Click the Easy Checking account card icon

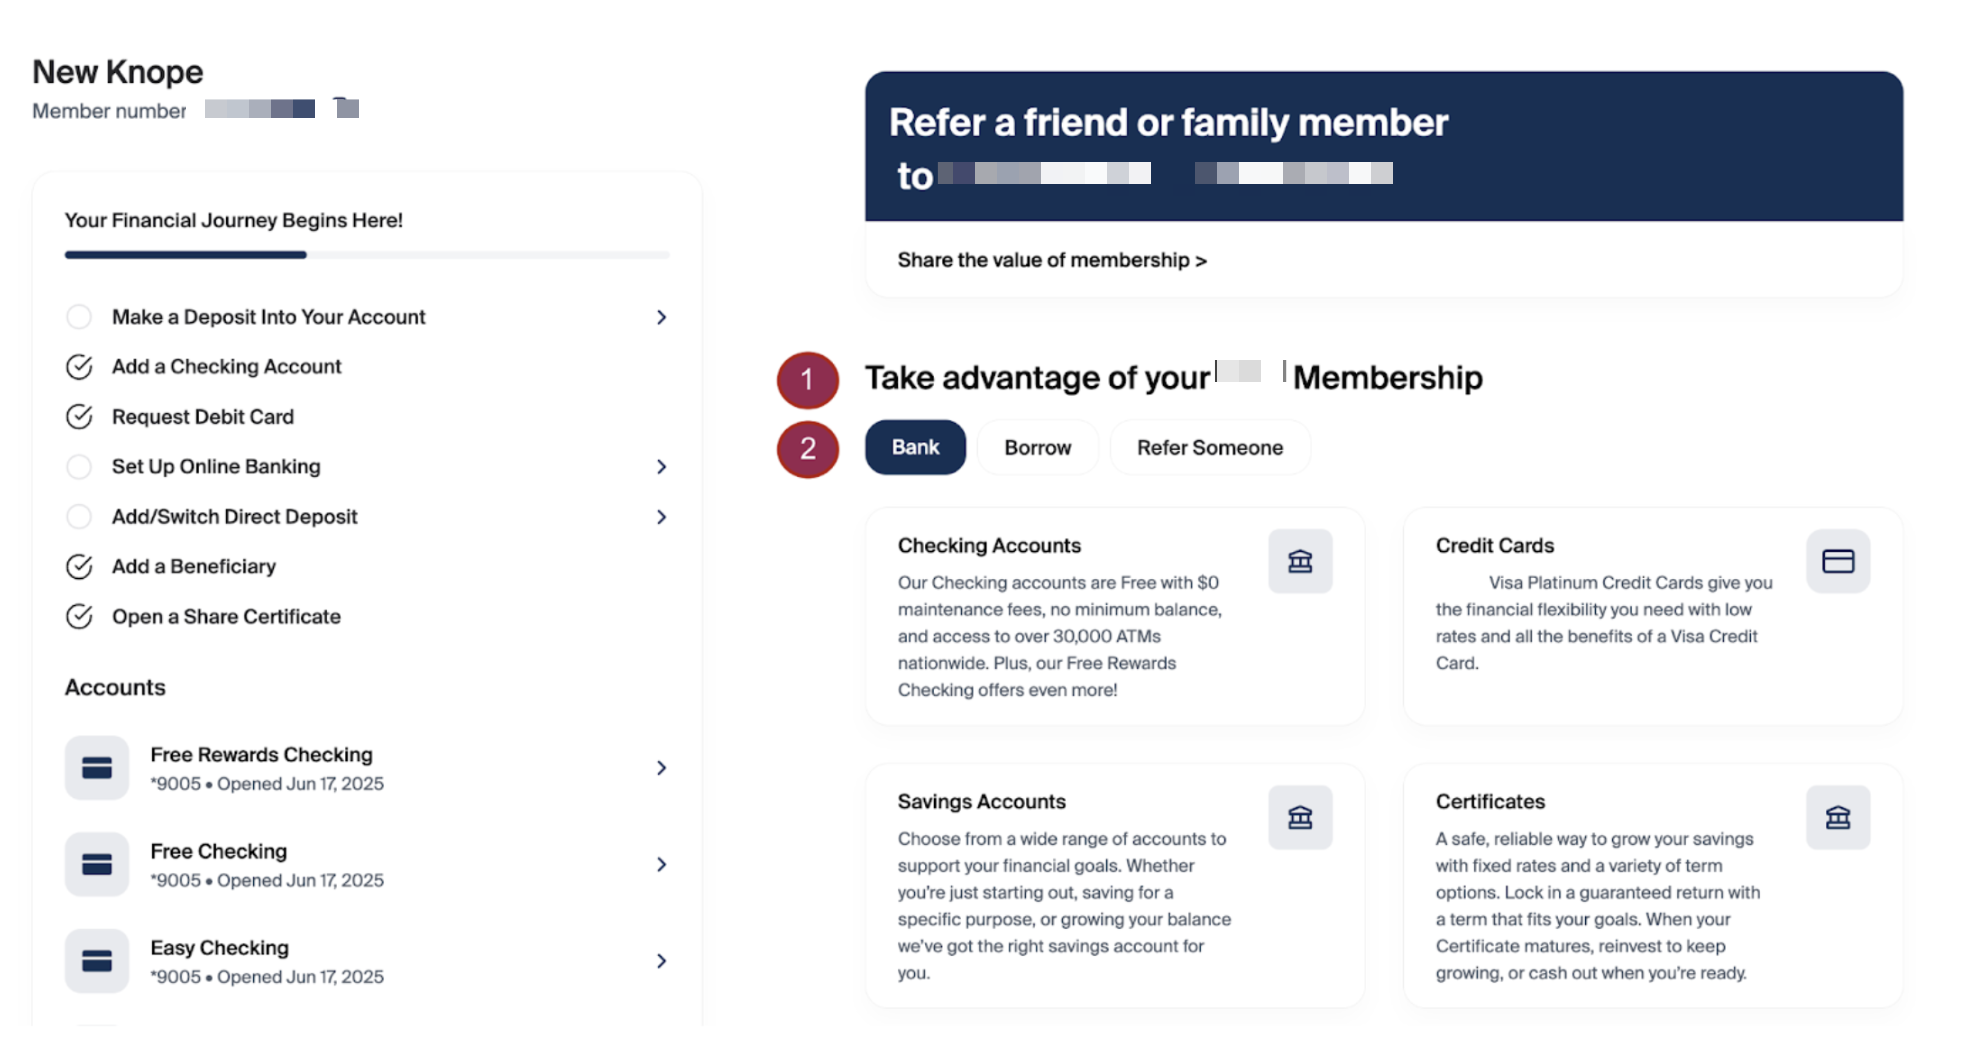[97, 961]
